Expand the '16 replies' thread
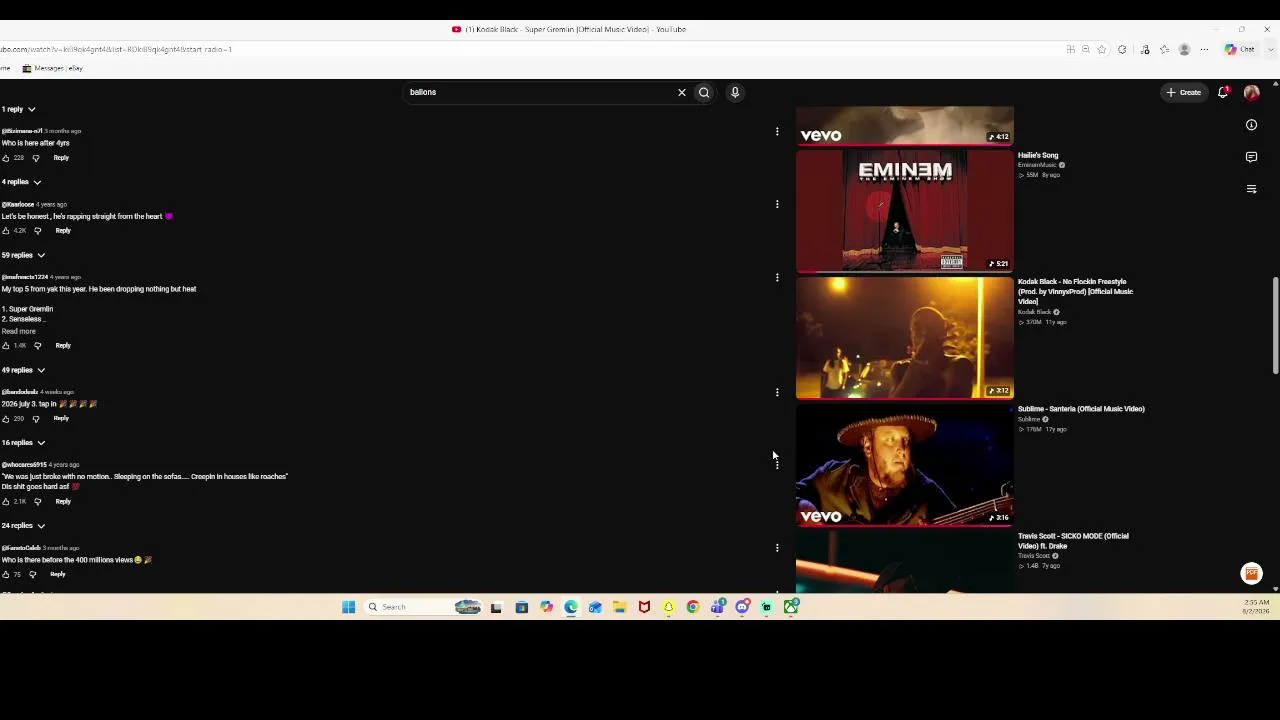Image resolution: width=1280 pixels, height=720 pixels. pos(23,442)
